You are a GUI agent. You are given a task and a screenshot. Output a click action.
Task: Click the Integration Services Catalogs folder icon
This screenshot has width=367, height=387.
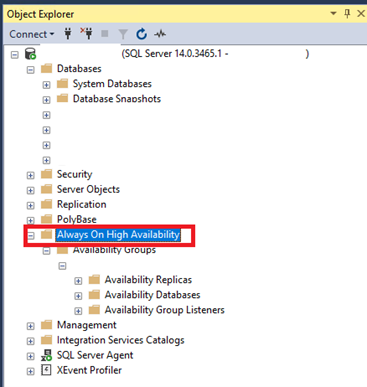click(x=47, y=340)
